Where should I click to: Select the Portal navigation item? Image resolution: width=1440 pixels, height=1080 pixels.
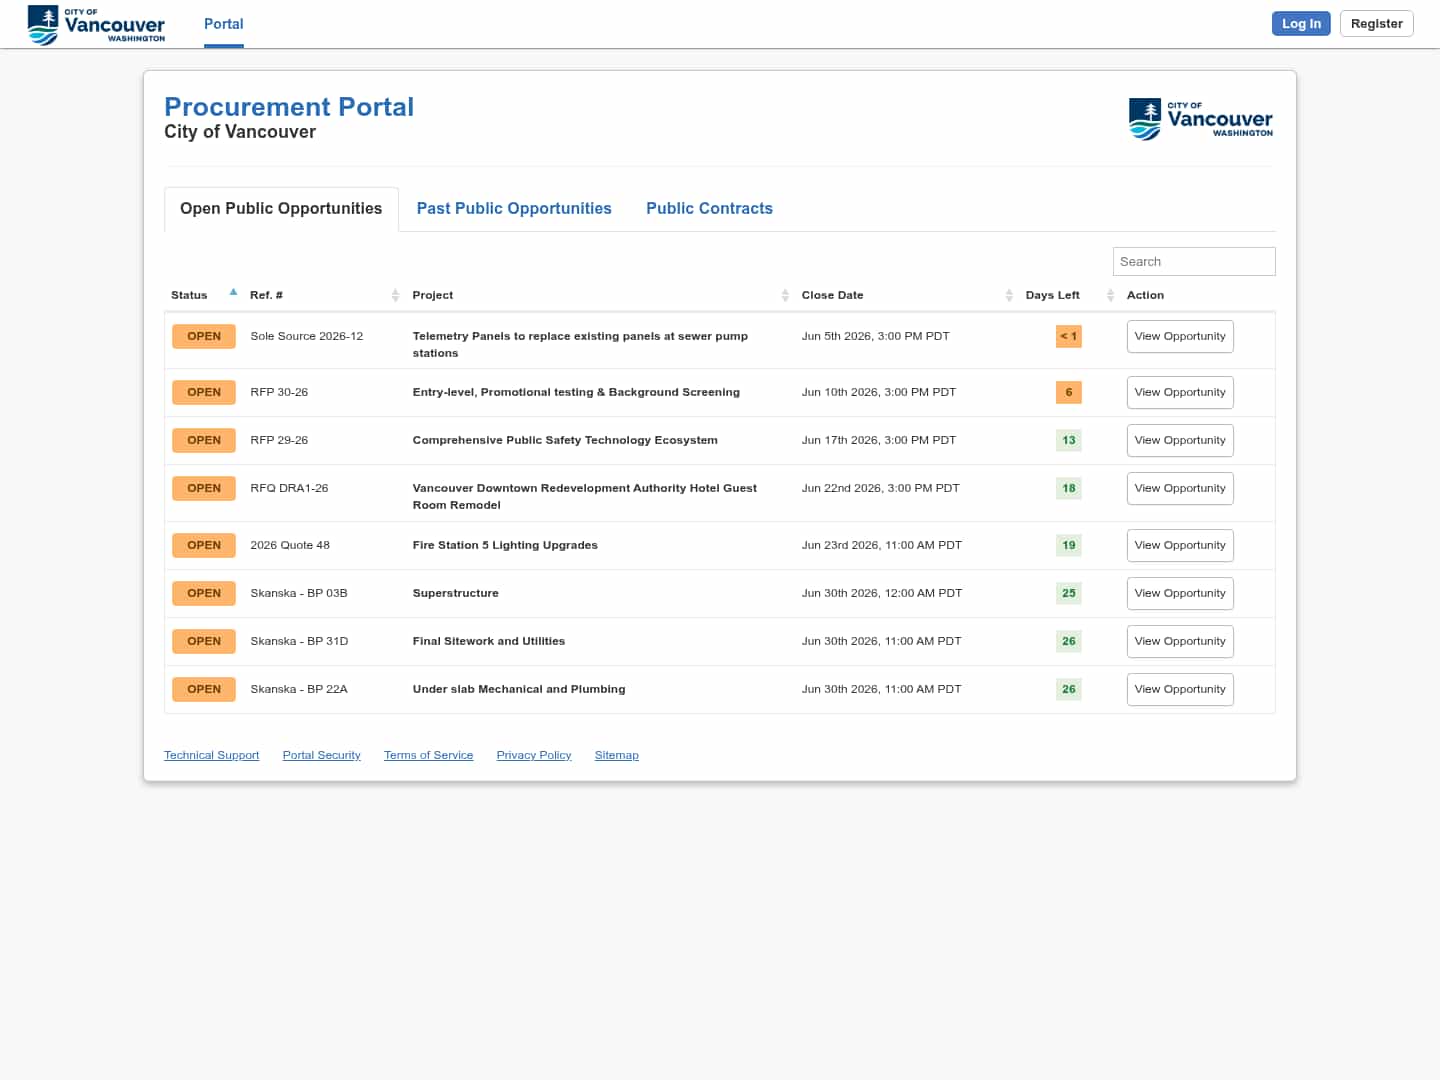click(224, 24)
